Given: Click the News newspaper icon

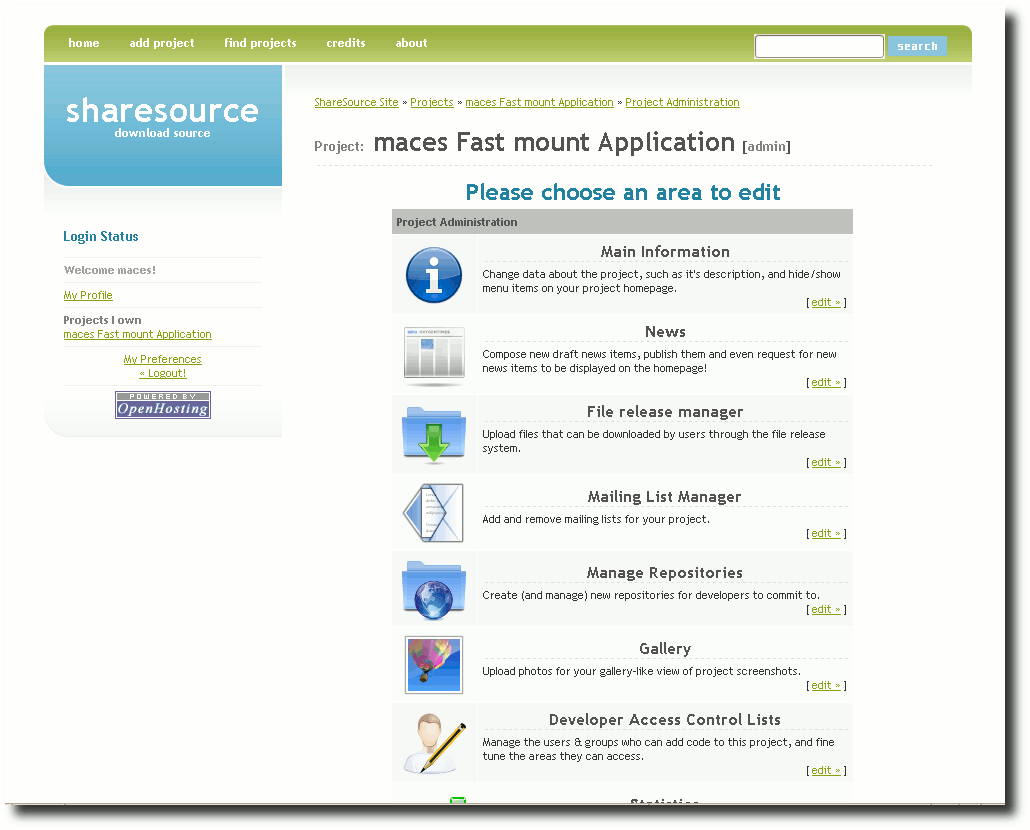Looking at the screenshot, I should tap(434, 356).
